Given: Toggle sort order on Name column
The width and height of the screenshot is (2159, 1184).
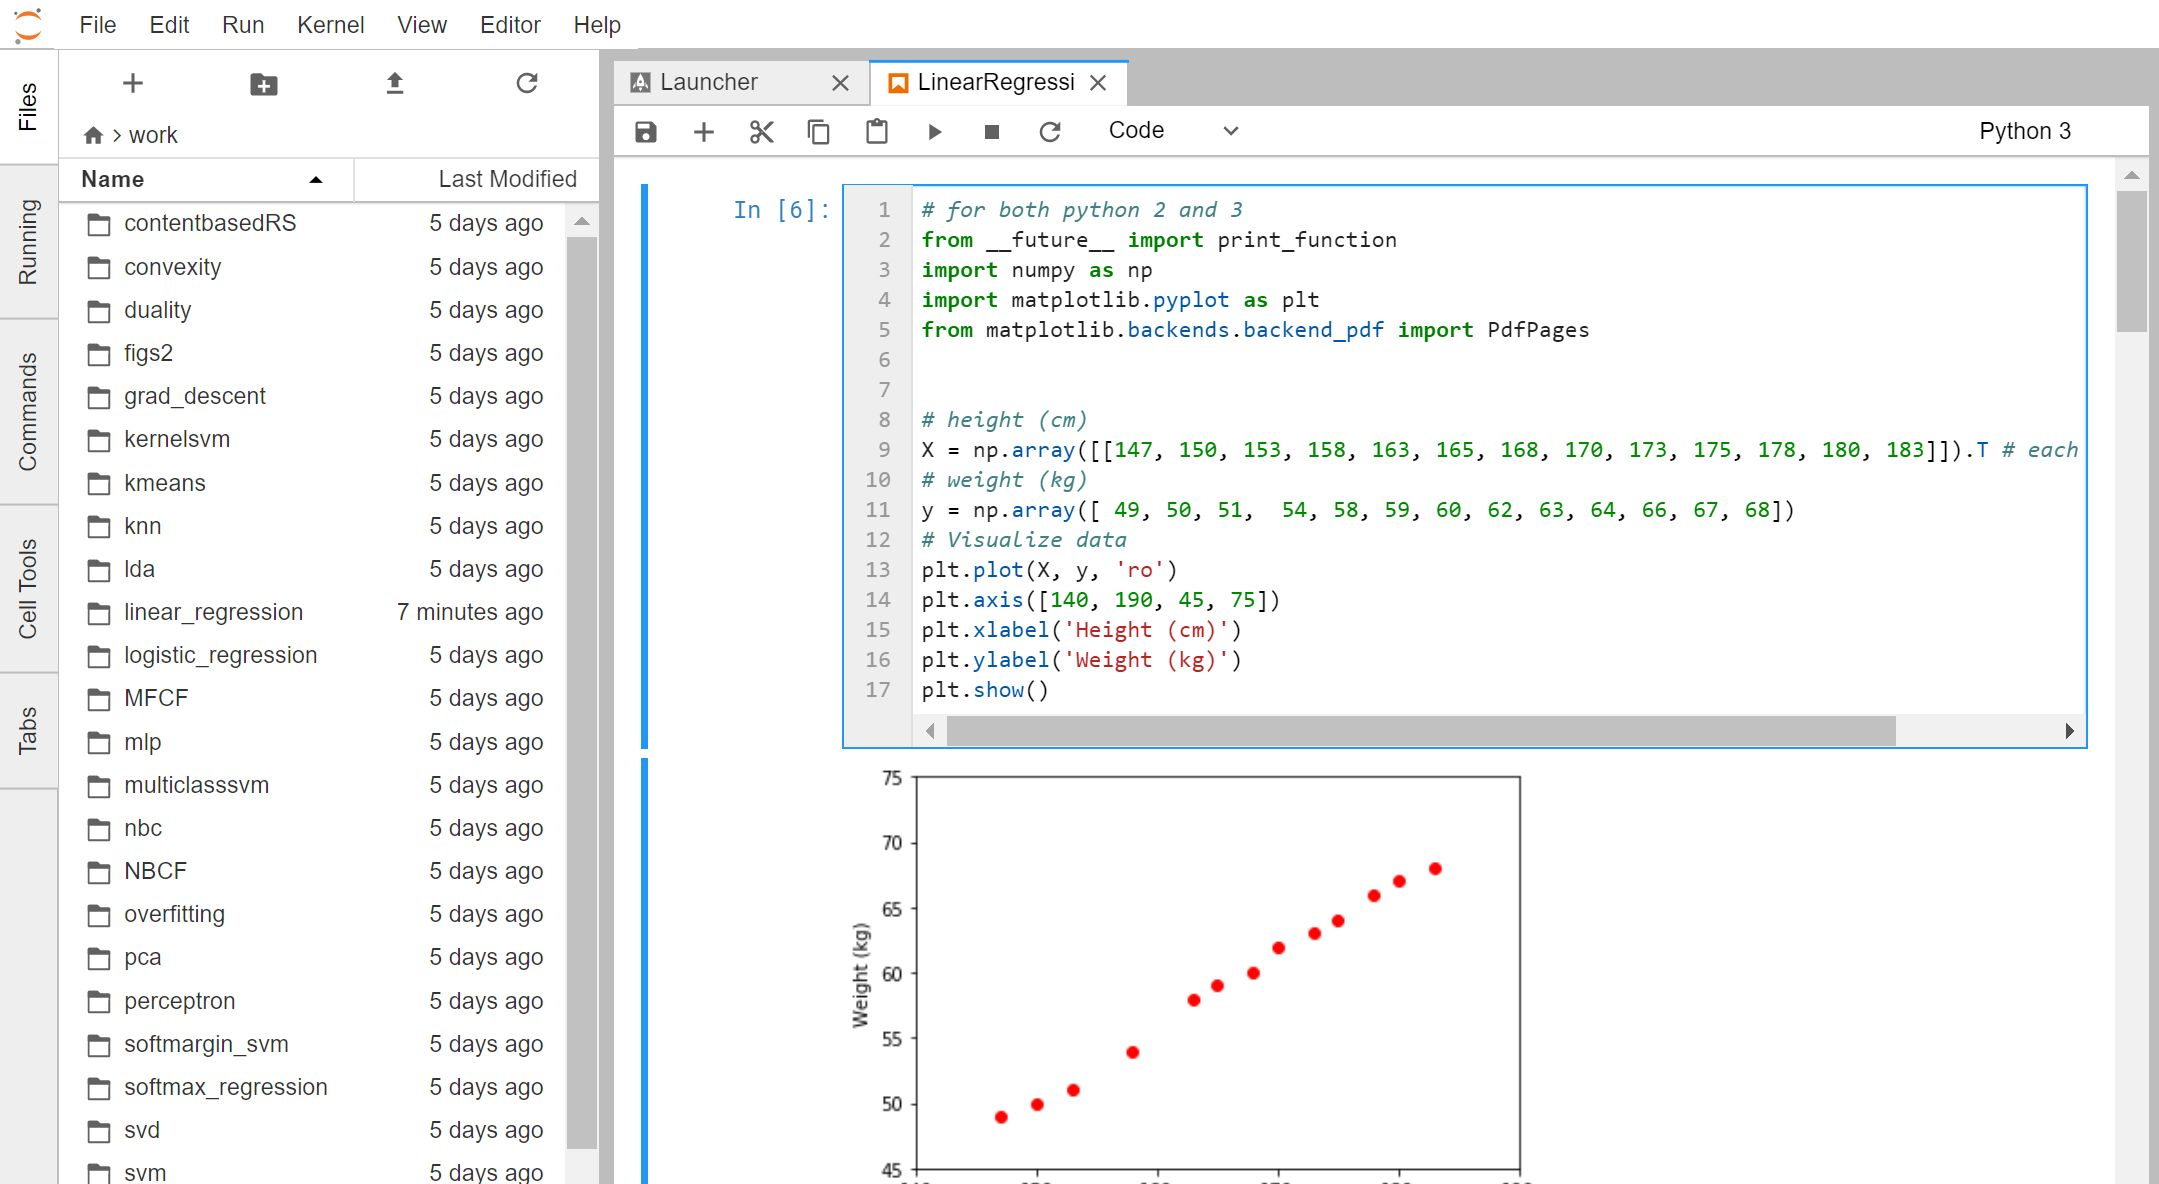Looking at the screenshot, I should point(205,179).
